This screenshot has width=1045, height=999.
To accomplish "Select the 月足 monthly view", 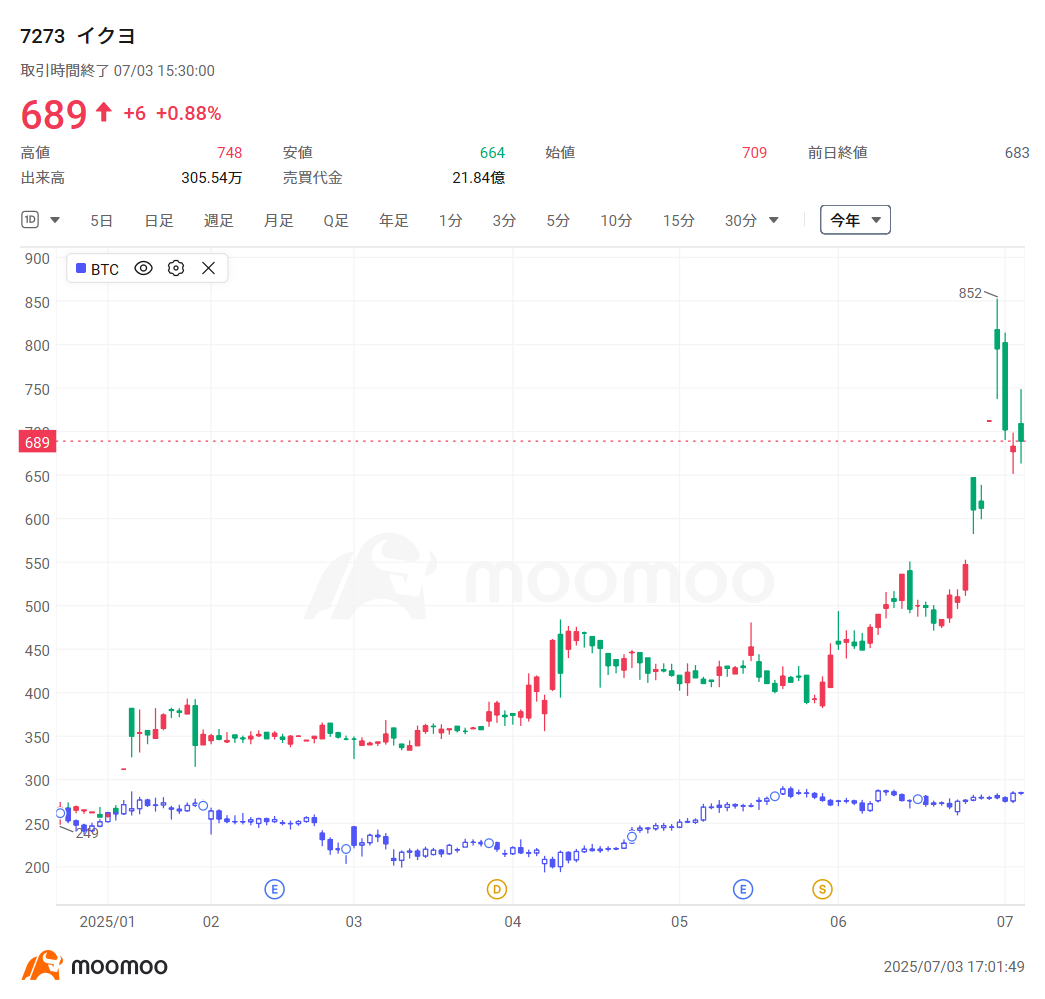I will click(x=278, y=220).
